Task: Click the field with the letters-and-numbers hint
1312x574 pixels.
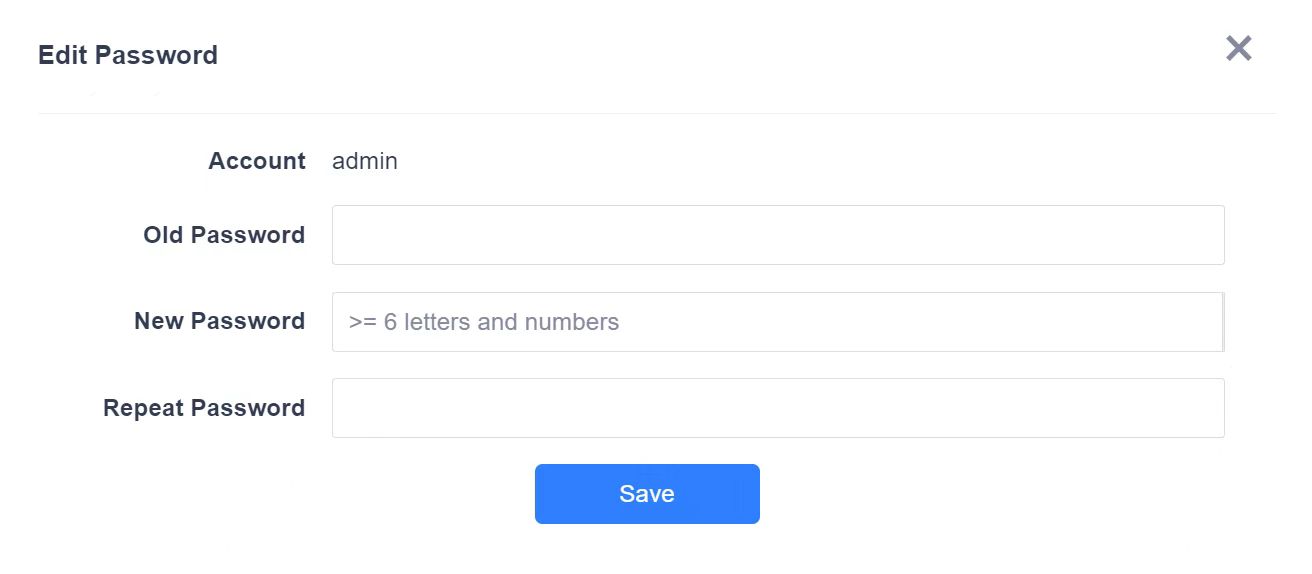Action: [777, 322]
